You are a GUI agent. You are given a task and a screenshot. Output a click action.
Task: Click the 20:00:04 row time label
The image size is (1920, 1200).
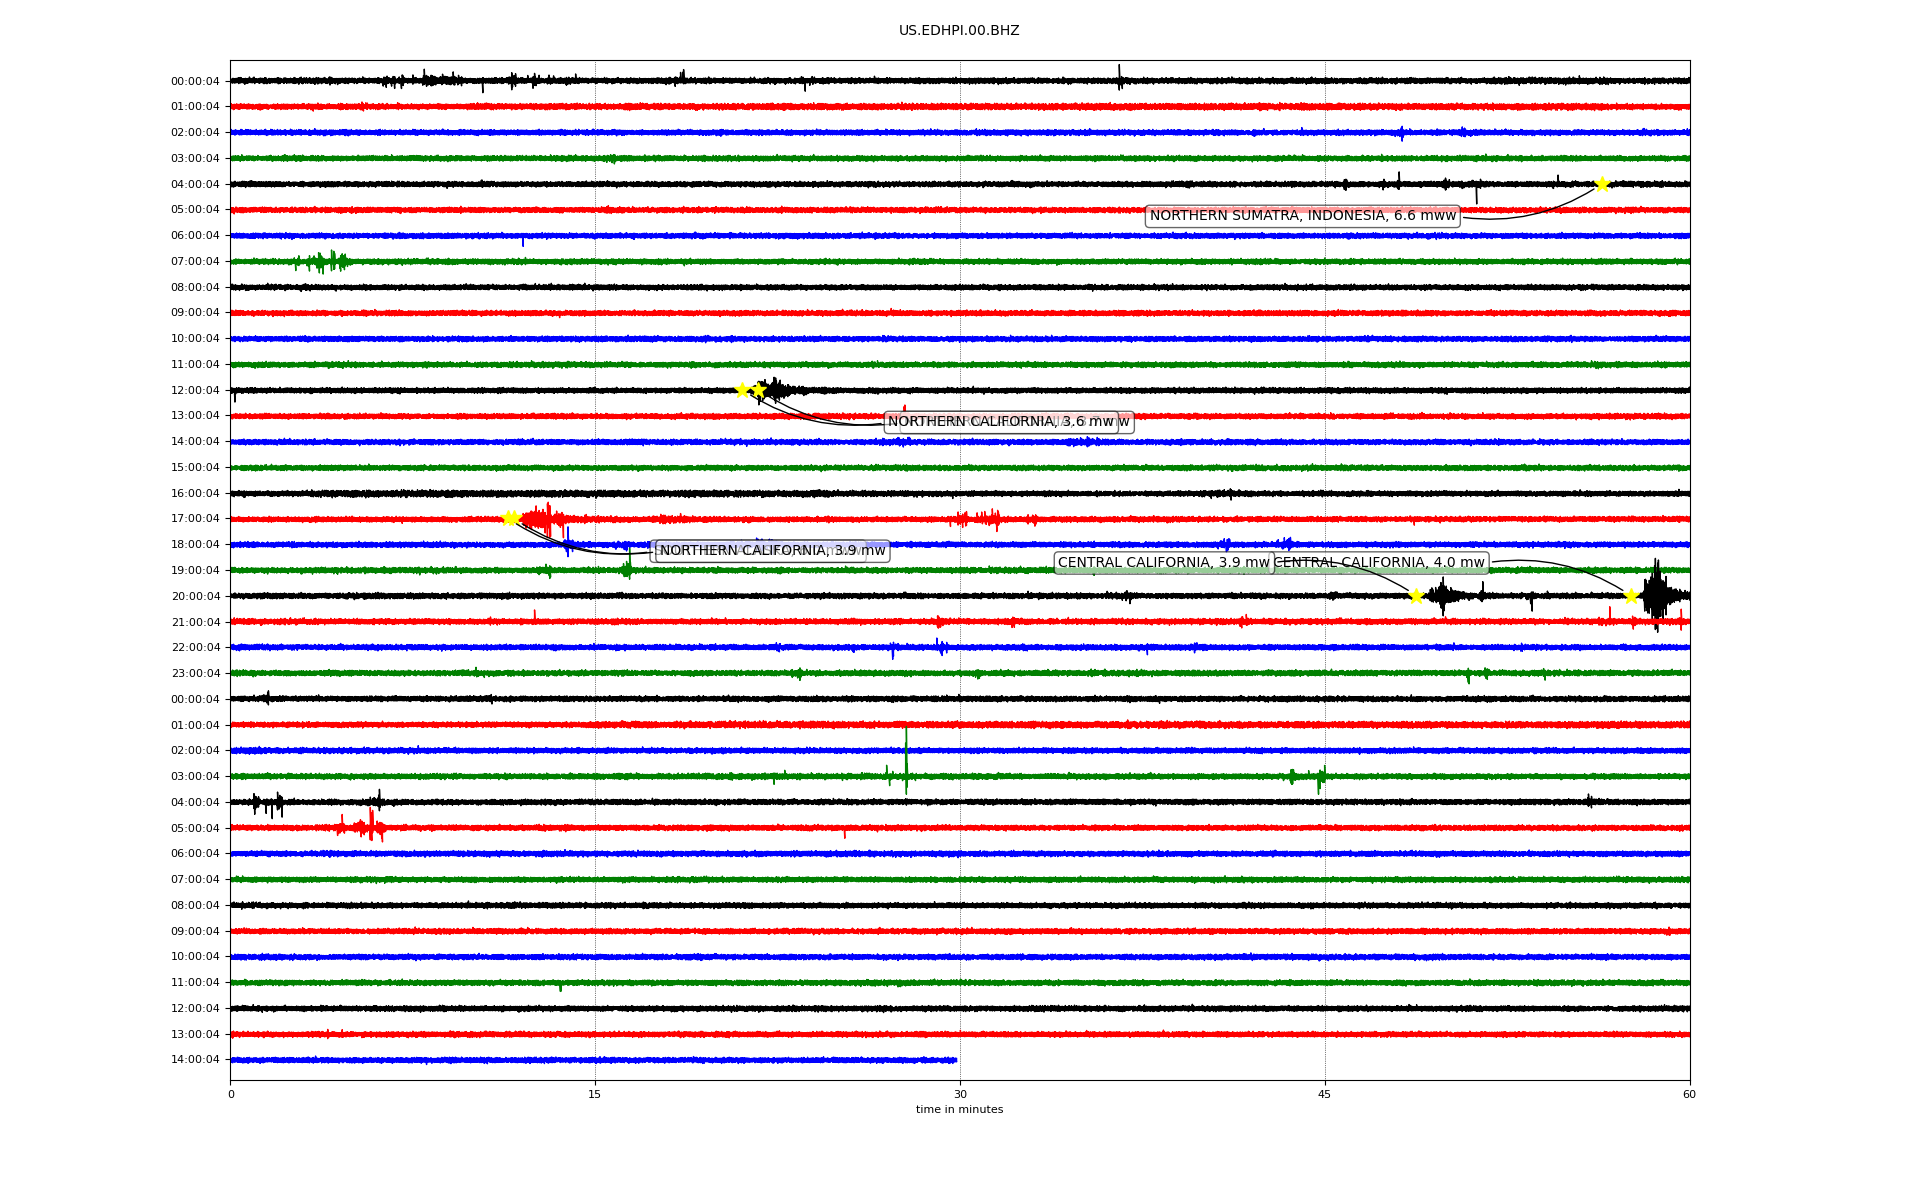coord(195,597)
